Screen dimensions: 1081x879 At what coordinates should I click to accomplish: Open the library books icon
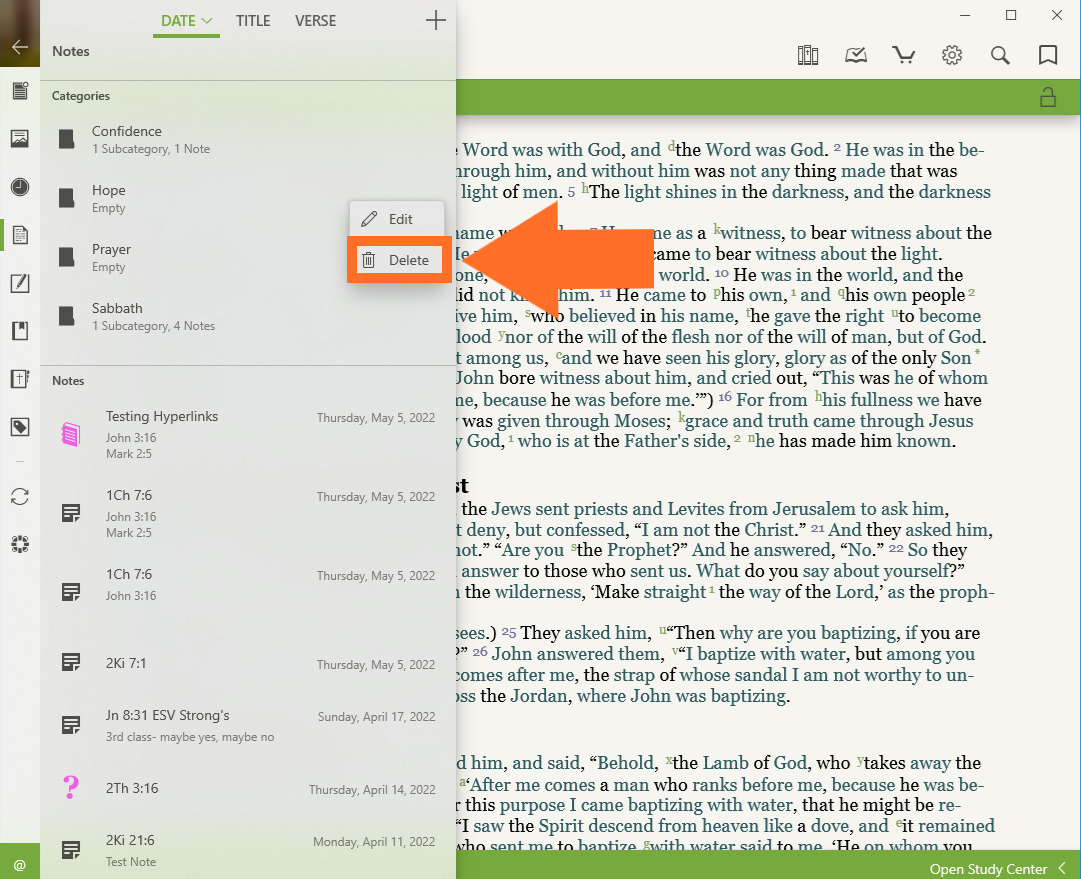[808, 55]
